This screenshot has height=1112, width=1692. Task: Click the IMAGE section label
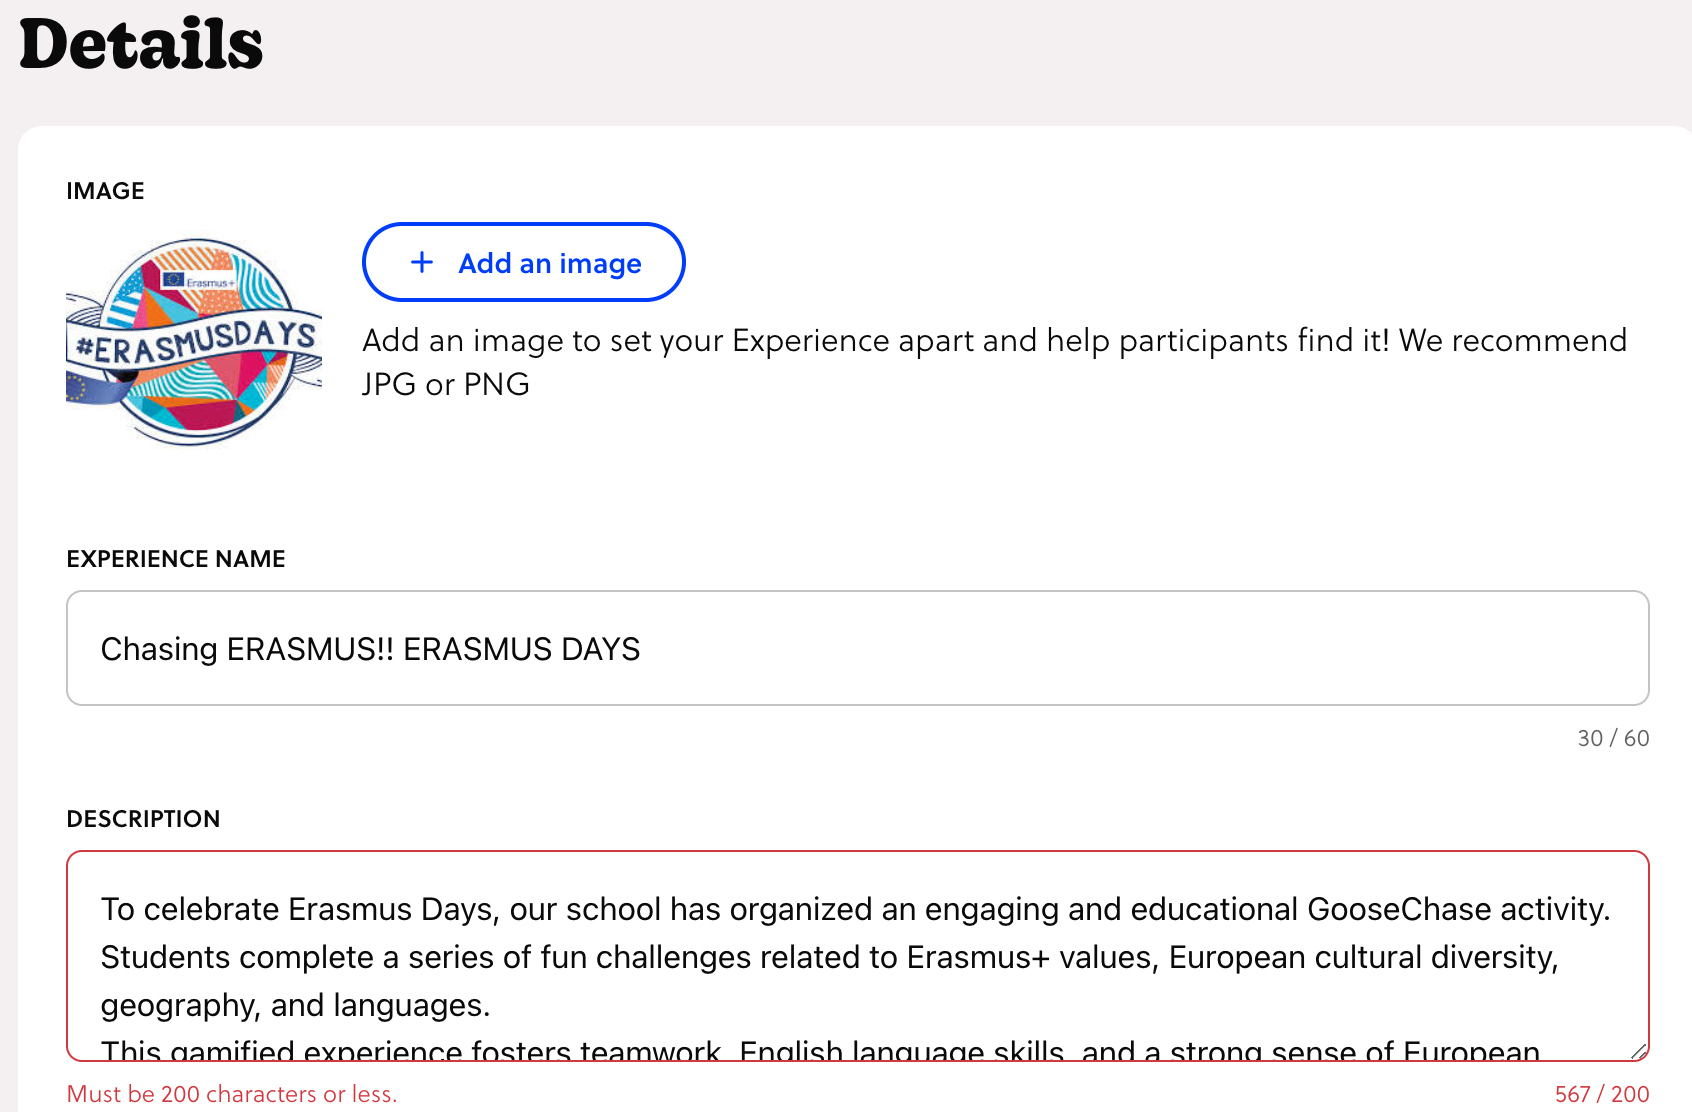tap(105, 191)
